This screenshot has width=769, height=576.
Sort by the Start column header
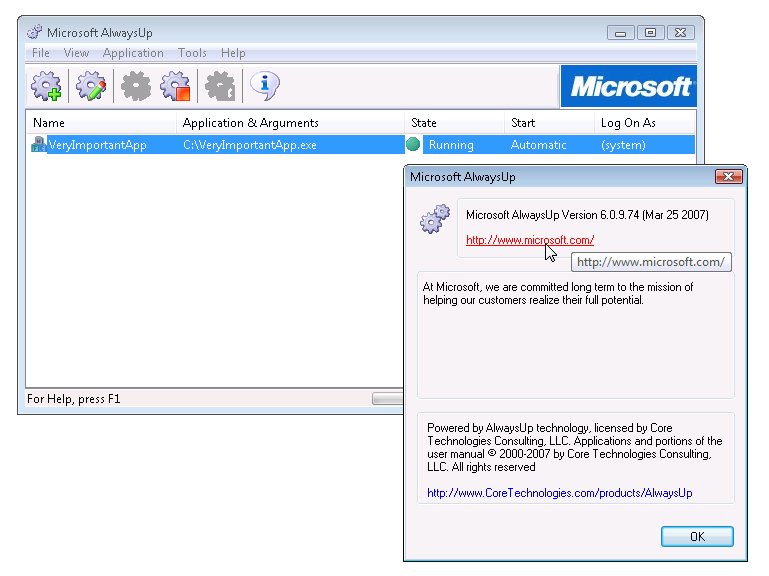tap(549, 123)
